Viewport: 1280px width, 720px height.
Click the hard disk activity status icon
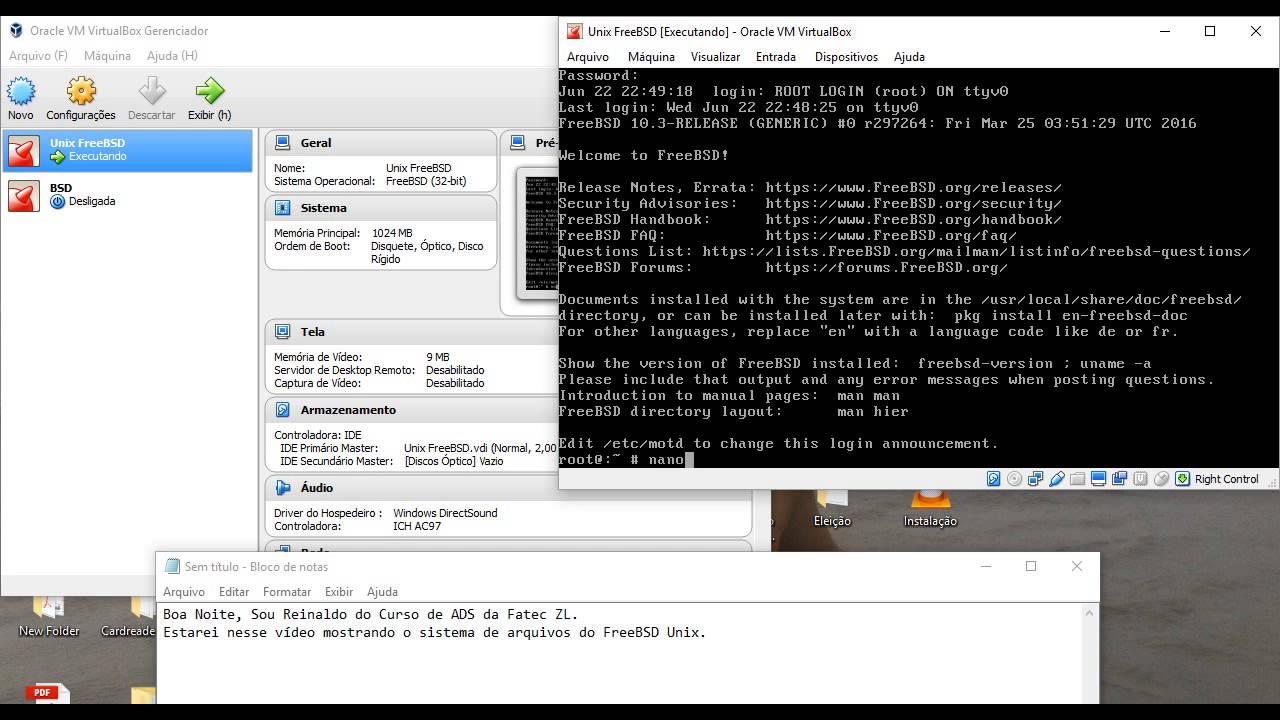click(993, 479)
